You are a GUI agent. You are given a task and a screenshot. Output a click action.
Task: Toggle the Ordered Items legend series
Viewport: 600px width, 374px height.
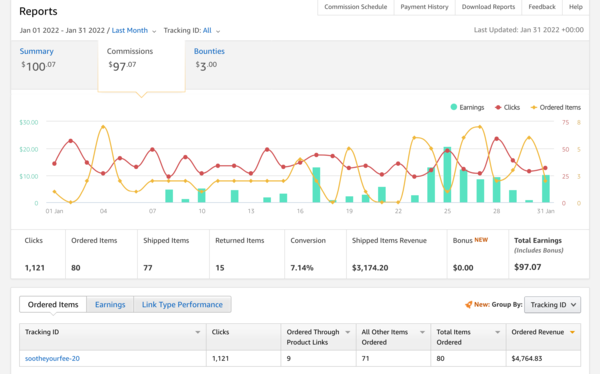556,107
